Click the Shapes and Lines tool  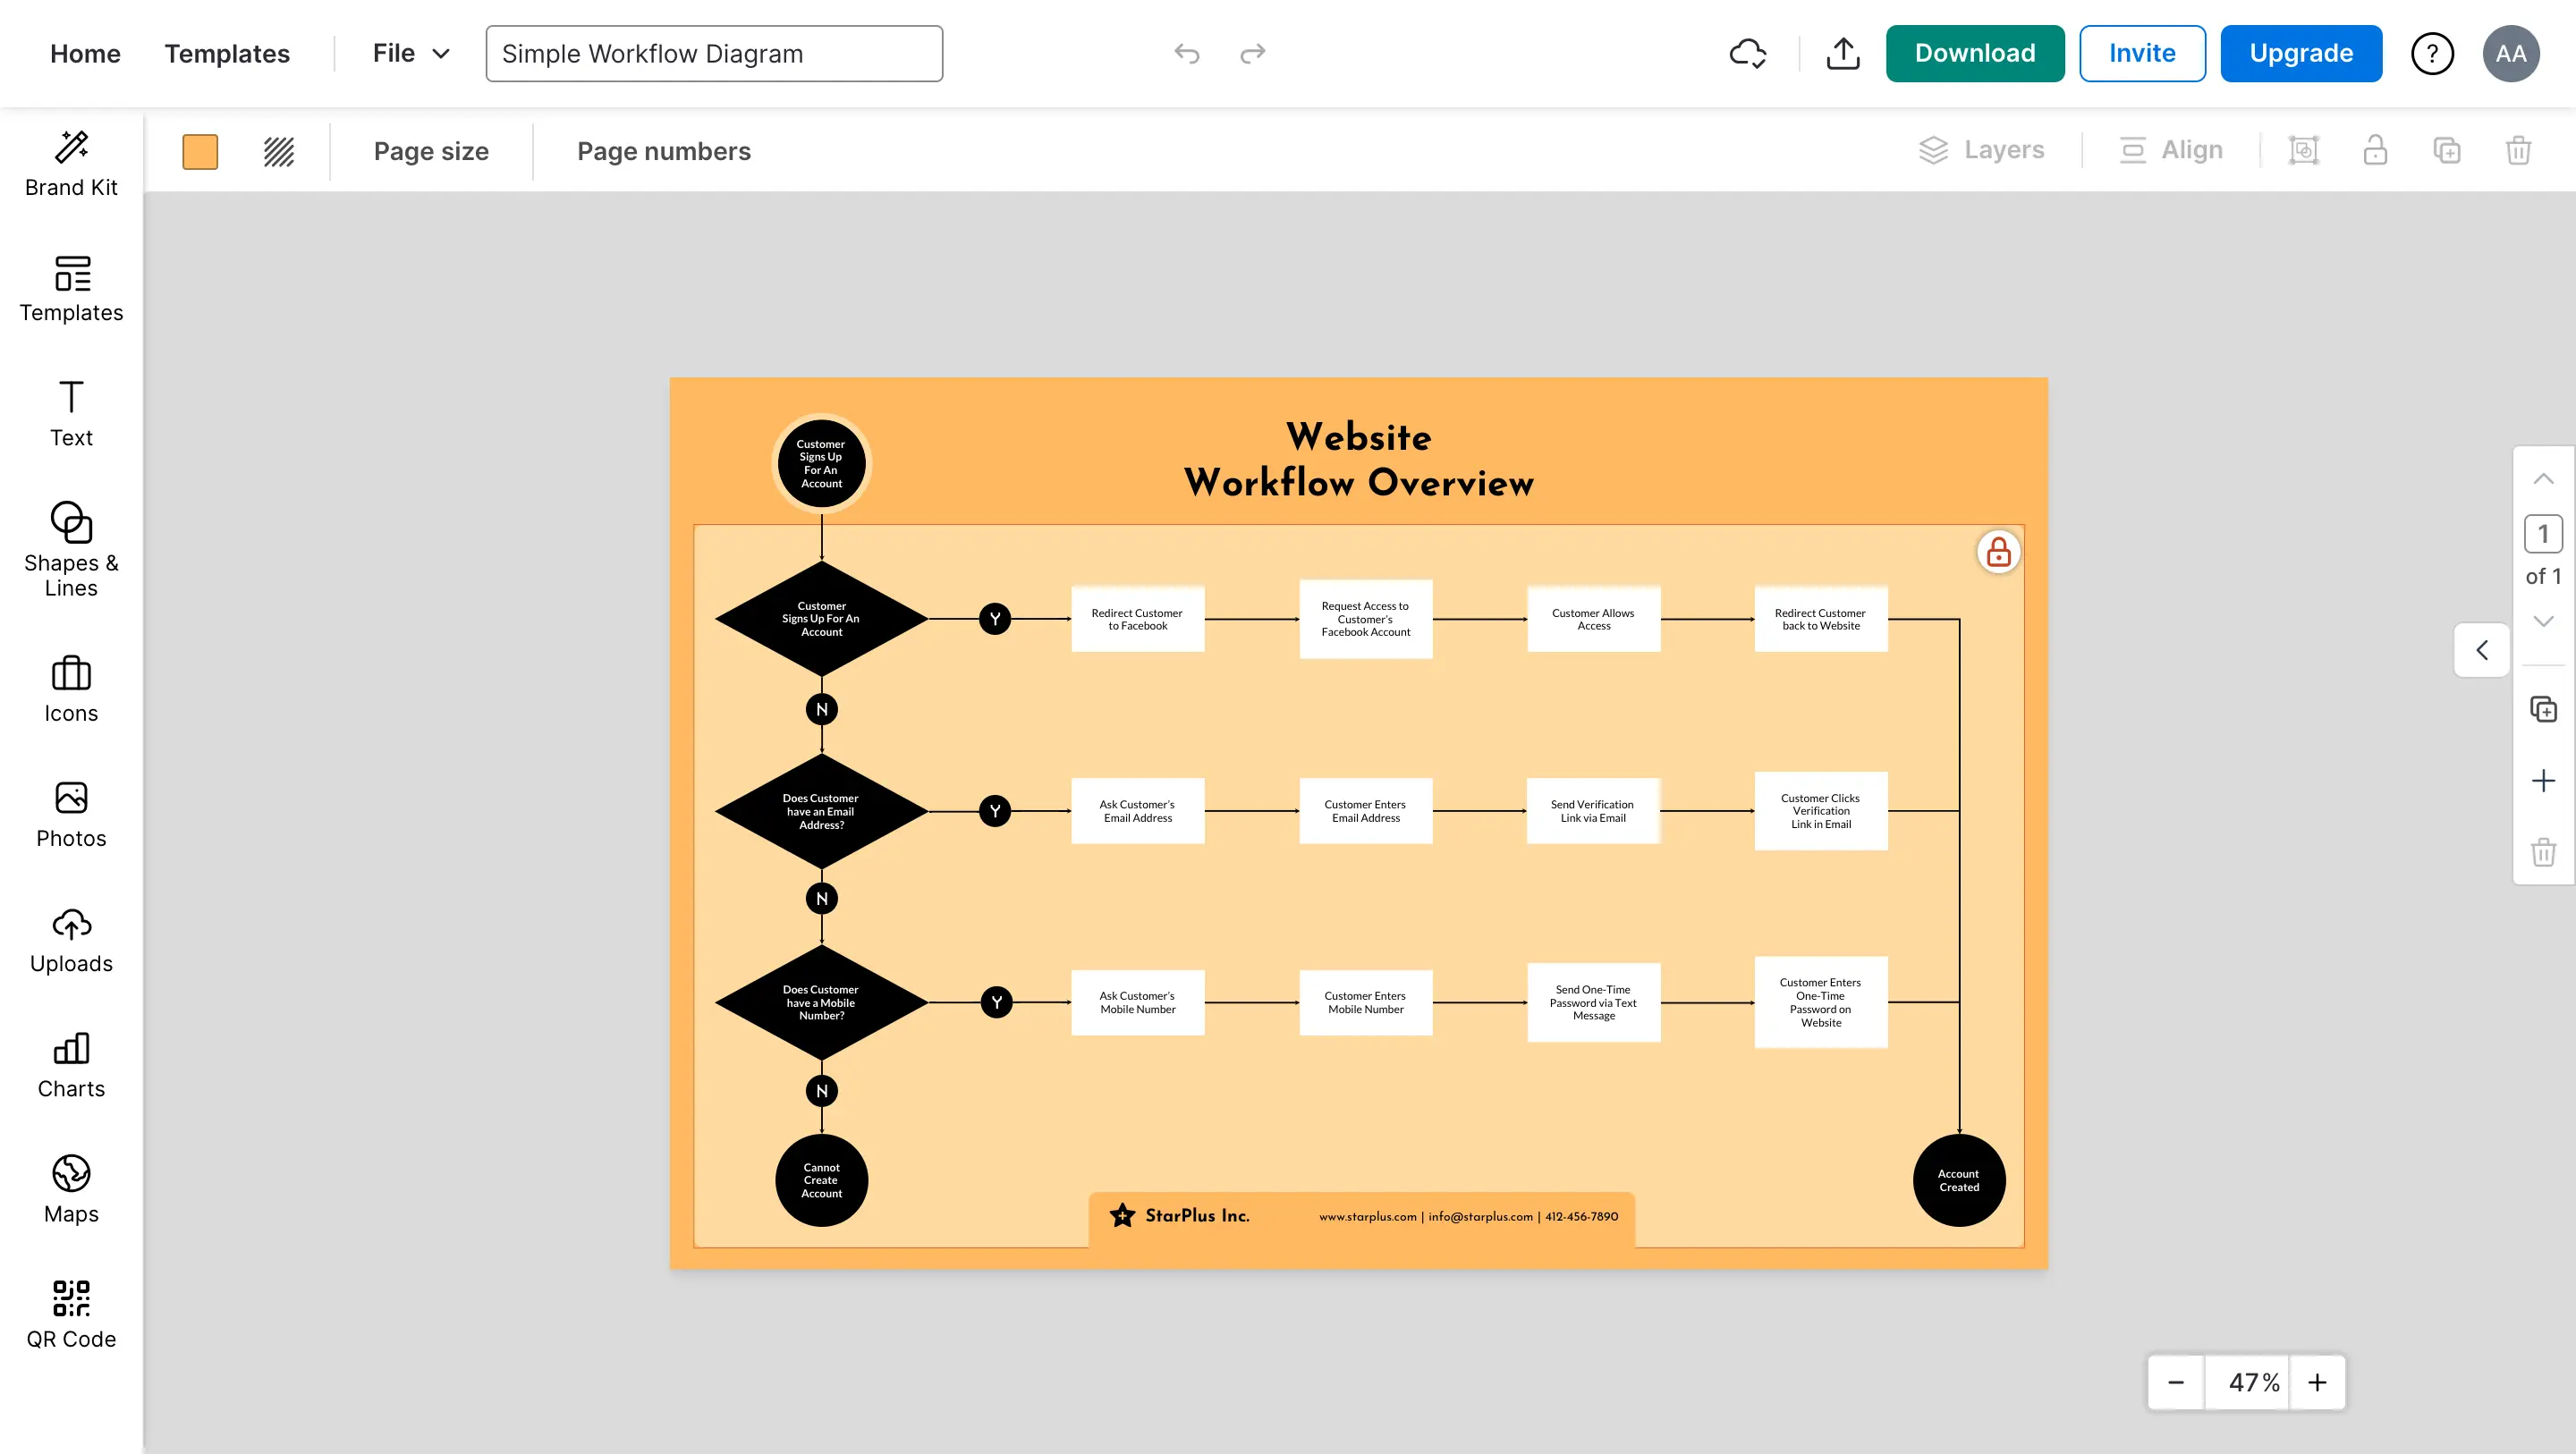click(x=71, y=550)
